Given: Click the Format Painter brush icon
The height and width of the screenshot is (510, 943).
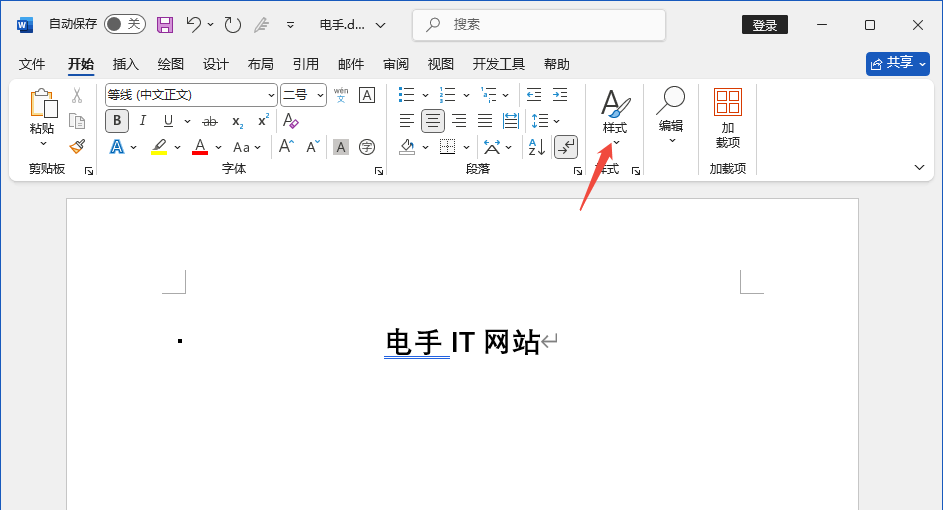Looking at the screenshot, I should [77, 147].
